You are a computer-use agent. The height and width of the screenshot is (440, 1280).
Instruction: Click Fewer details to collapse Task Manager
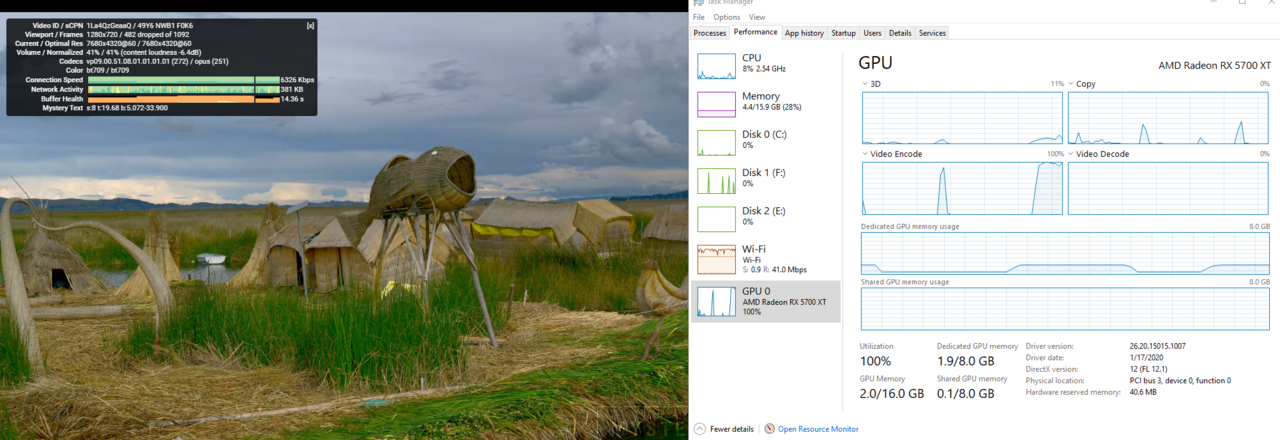click(x=731, y=429)
